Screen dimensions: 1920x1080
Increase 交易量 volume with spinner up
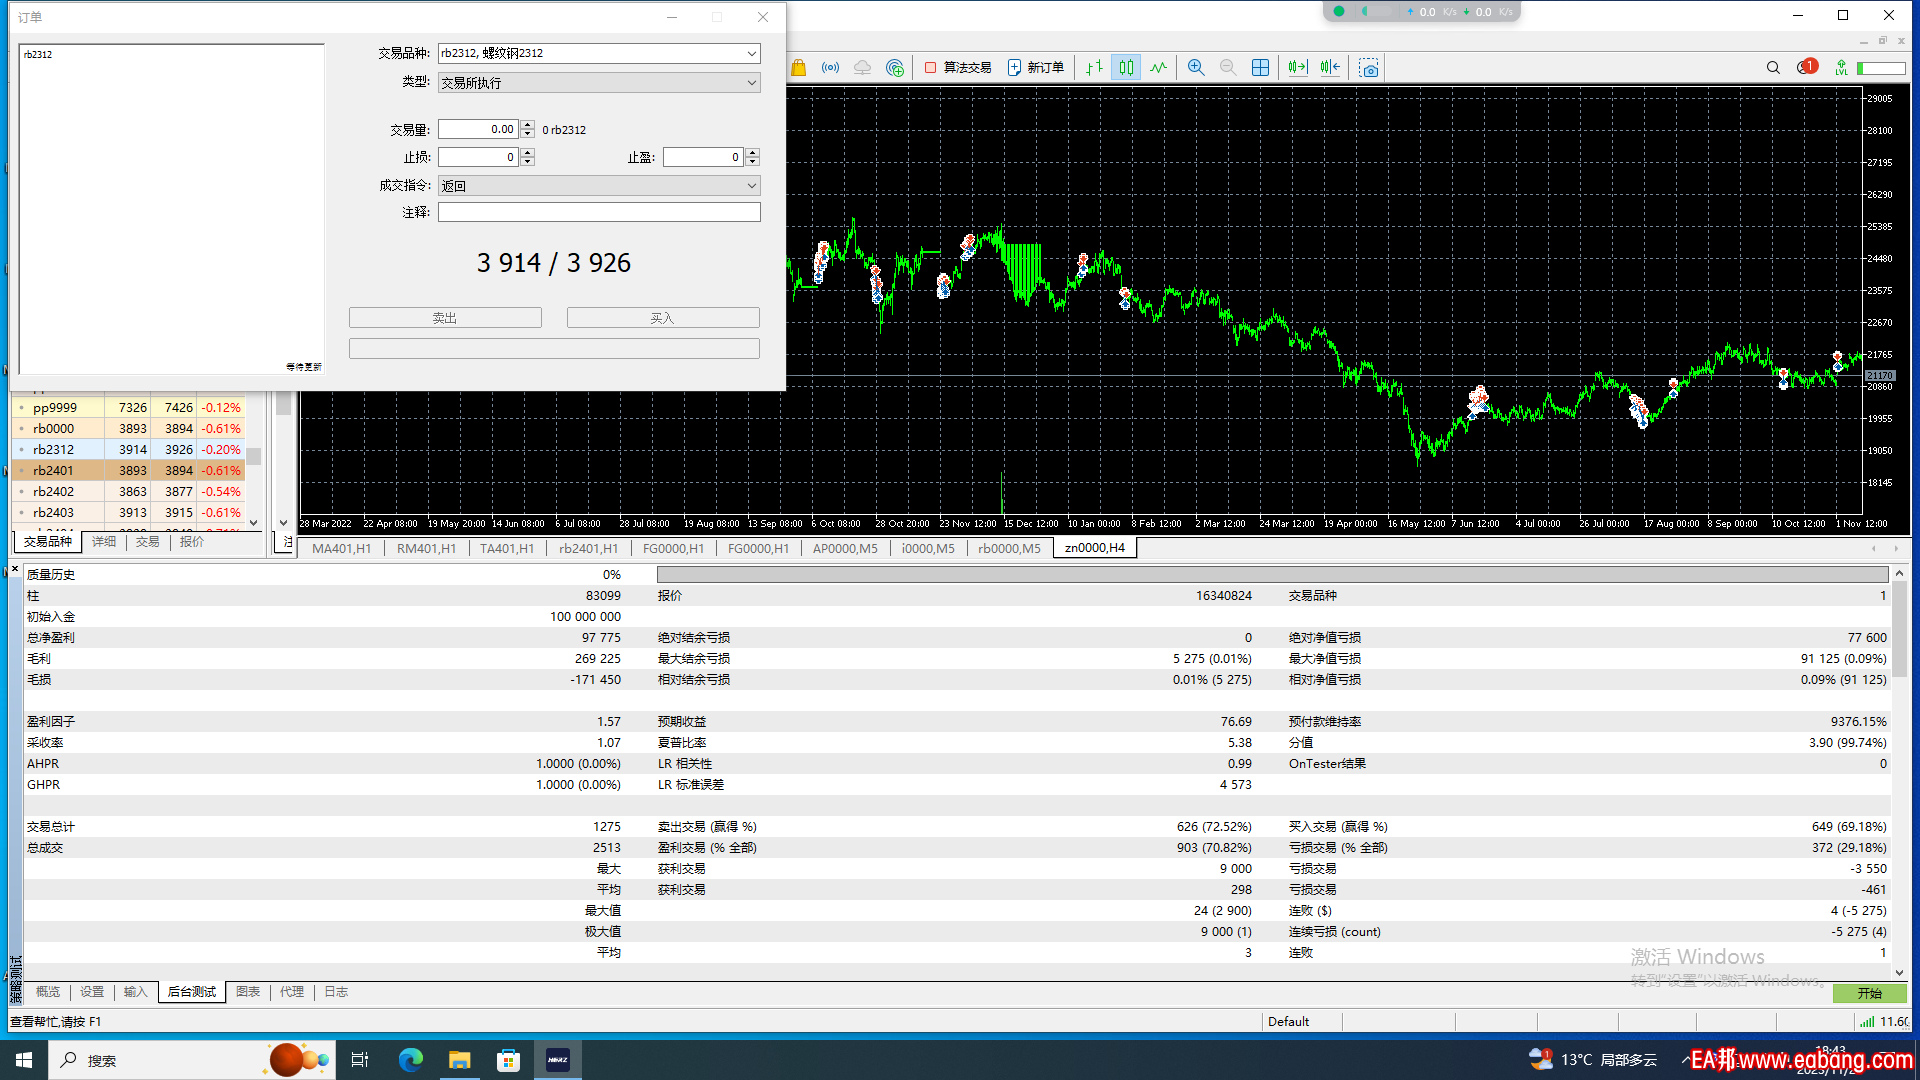[x=528, y=124]
